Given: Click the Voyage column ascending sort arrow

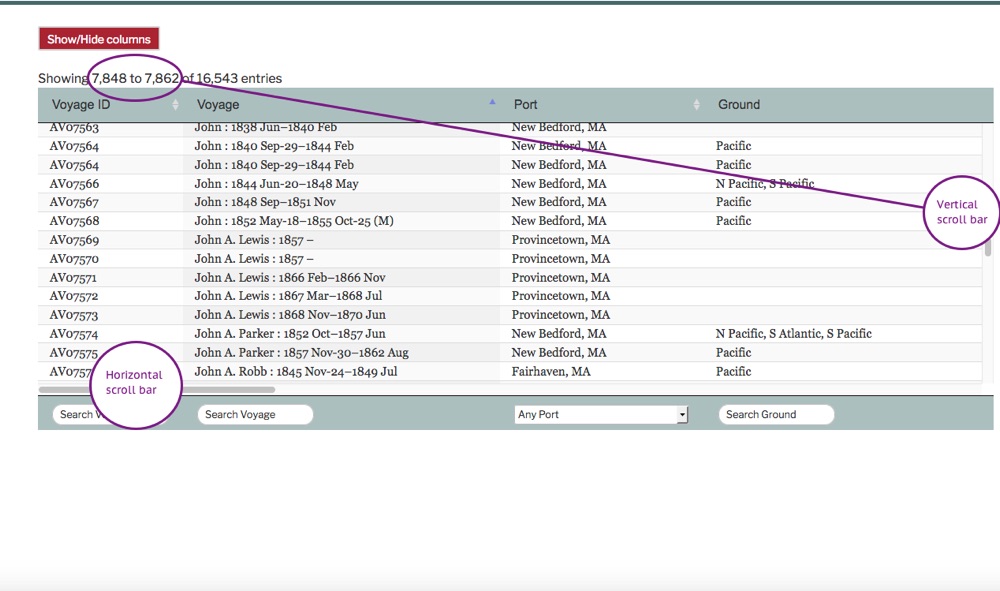Looking at the screenshot, I should (x=492, y=102).
